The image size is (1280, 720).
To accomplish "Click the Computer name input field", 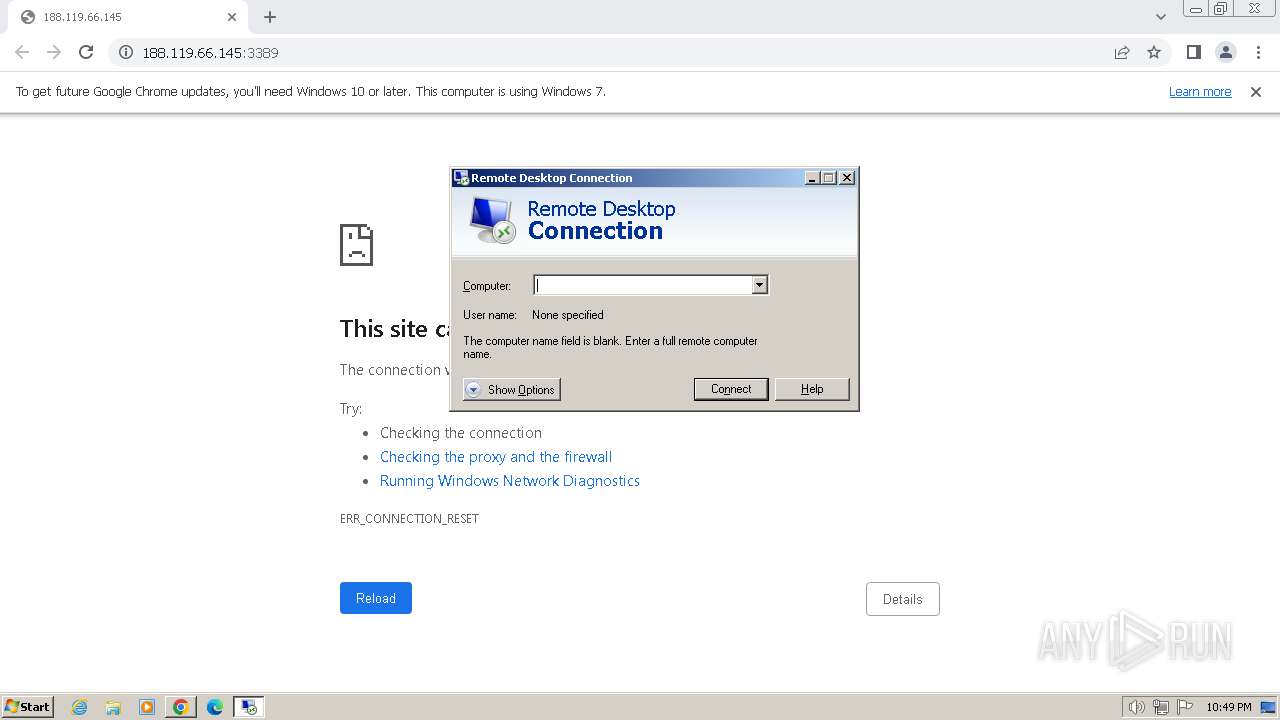I will pos(643,285).
